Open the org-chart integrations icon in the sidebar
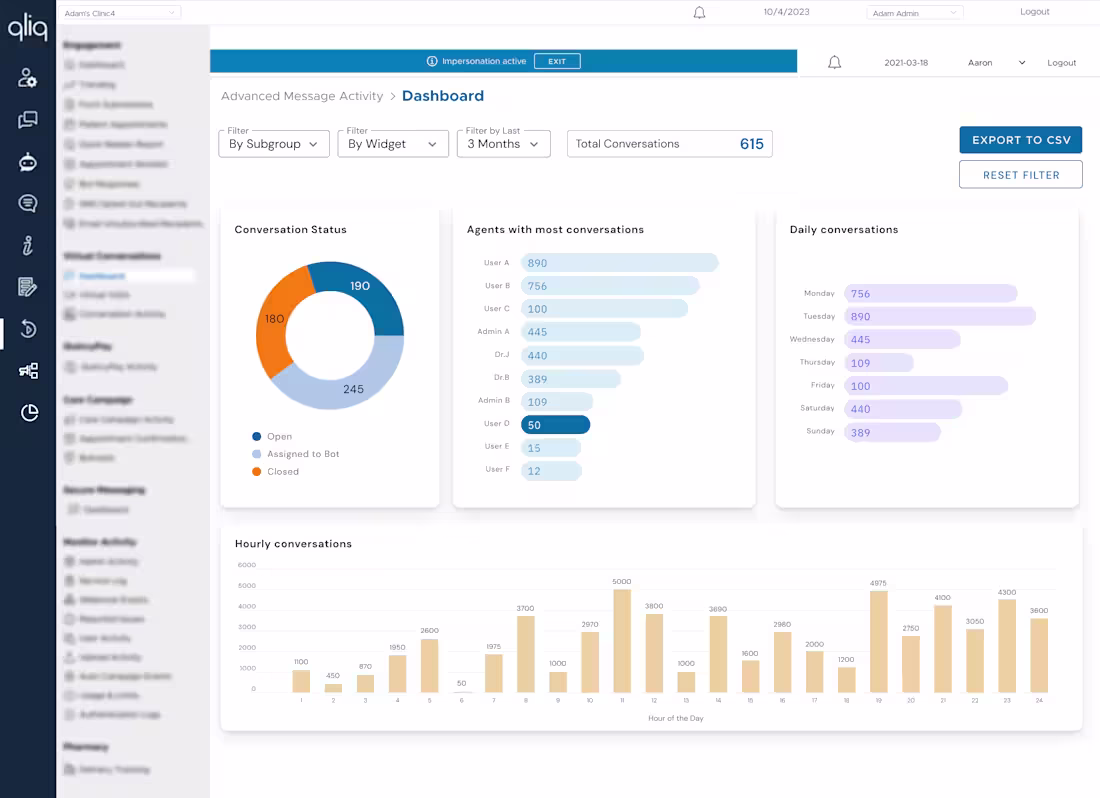This screenshot has height=798, width=1100. pyautogui.click(x=27, y=371)
